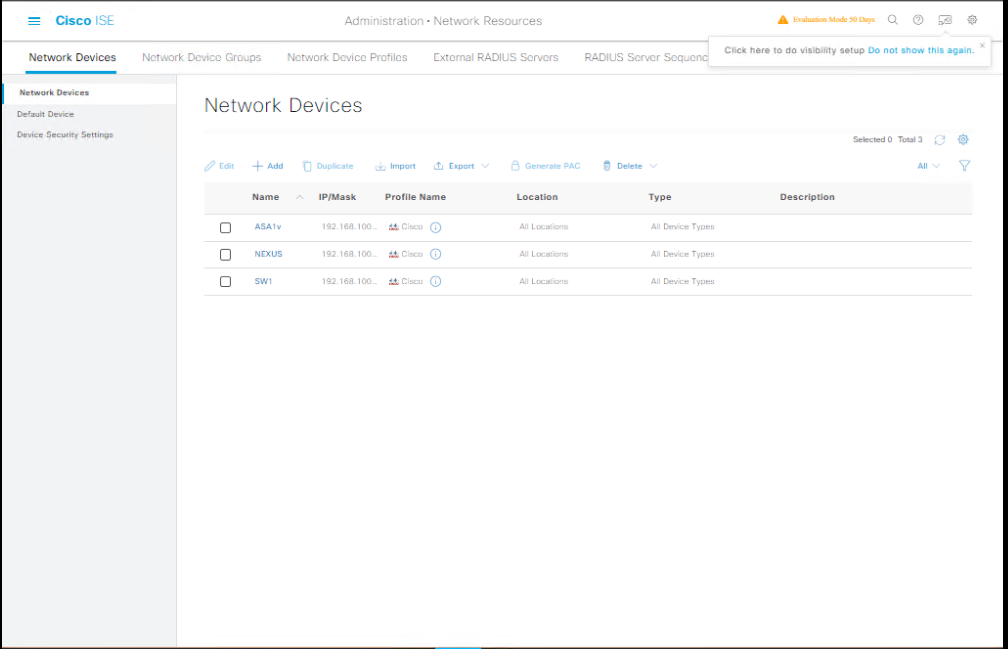Click info icon in SW1 row
Screen dimensions: 1008x649
(435, 281)
